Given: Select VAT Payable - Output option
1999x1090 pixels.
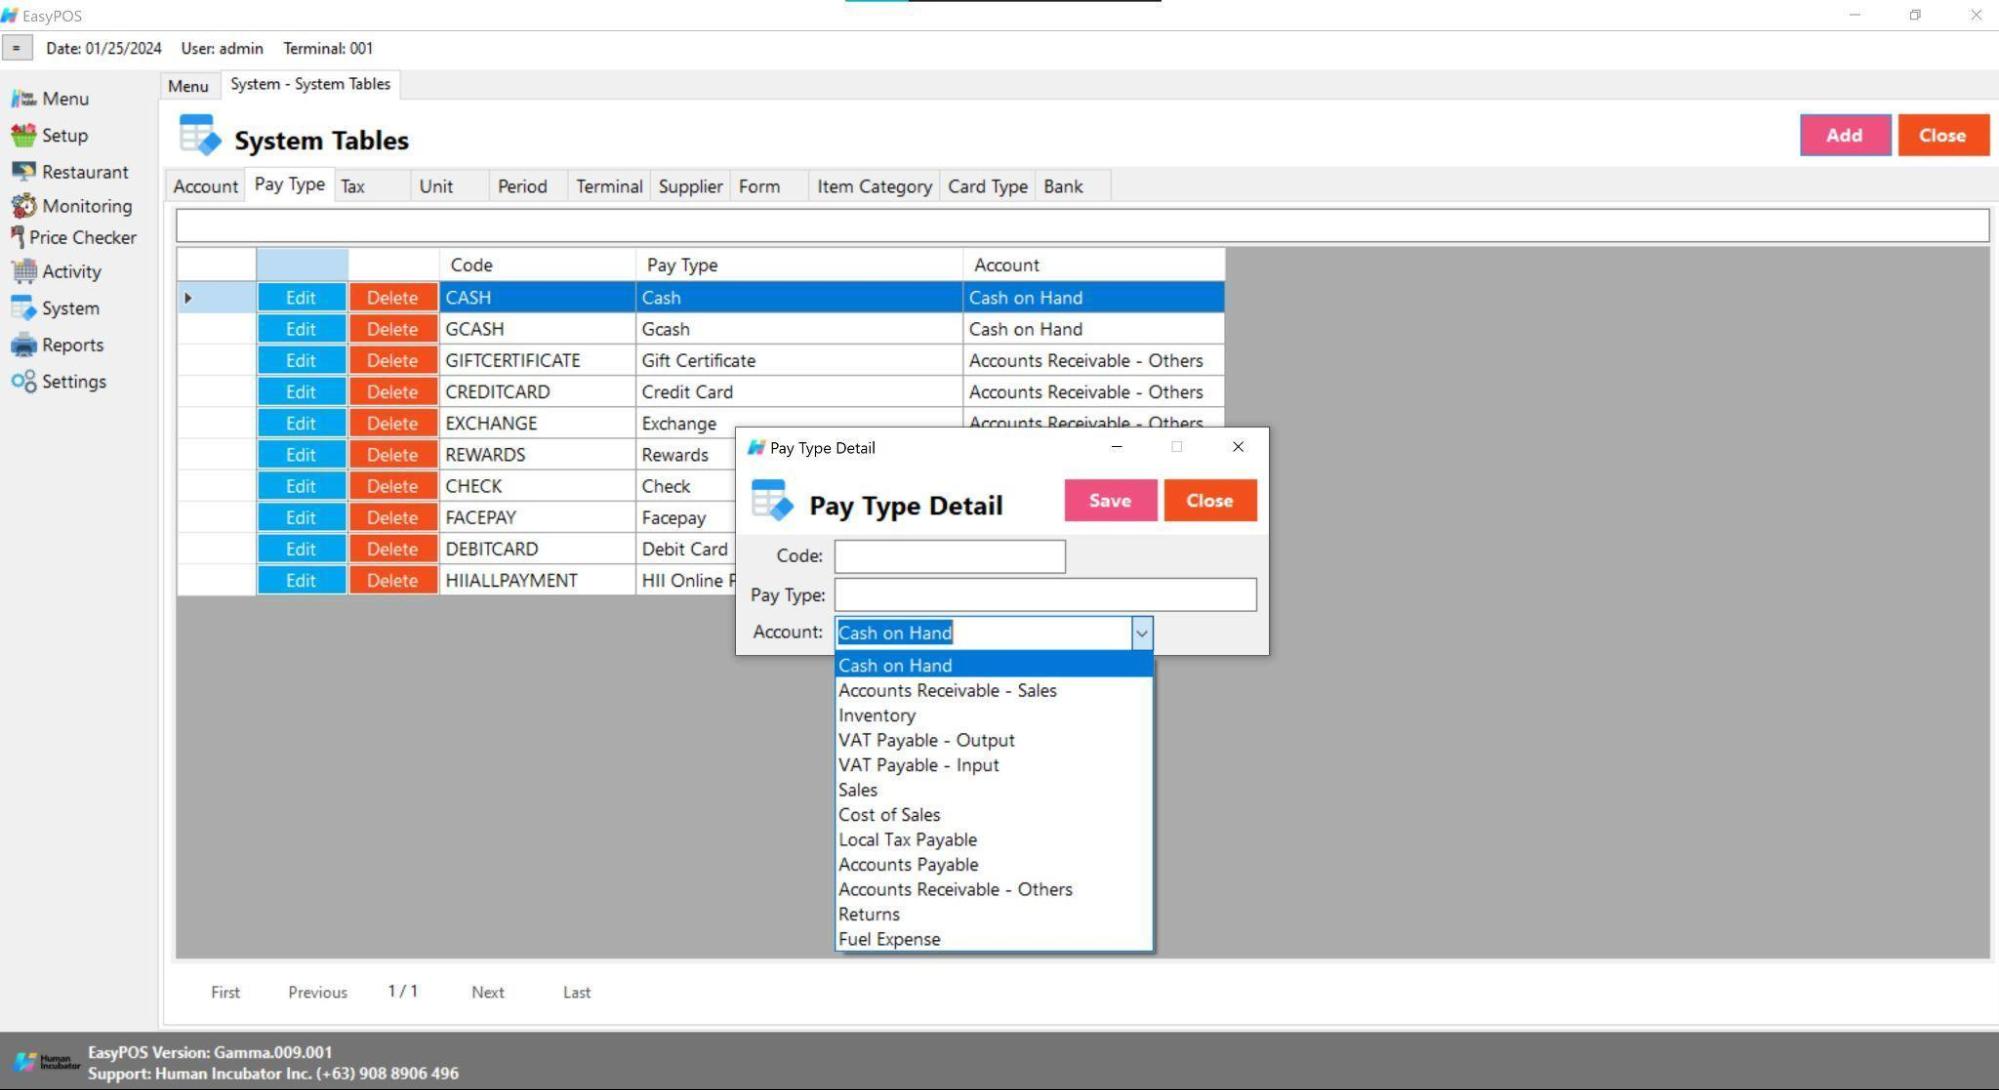Looking at the screenshot, I should 925,740.
